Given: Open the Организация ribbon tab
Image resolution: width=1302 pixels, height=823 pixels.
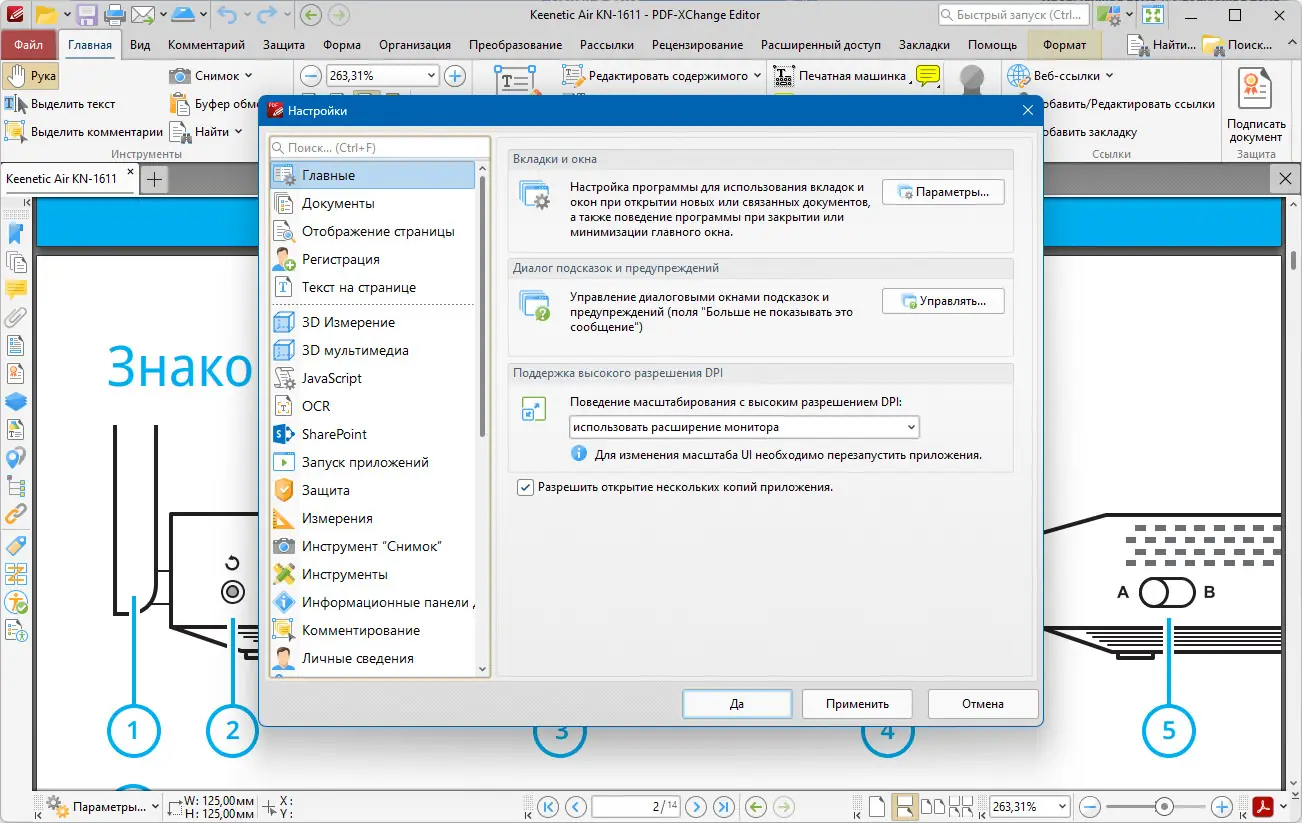Looking at the screenshot, I should click(414, 45).
